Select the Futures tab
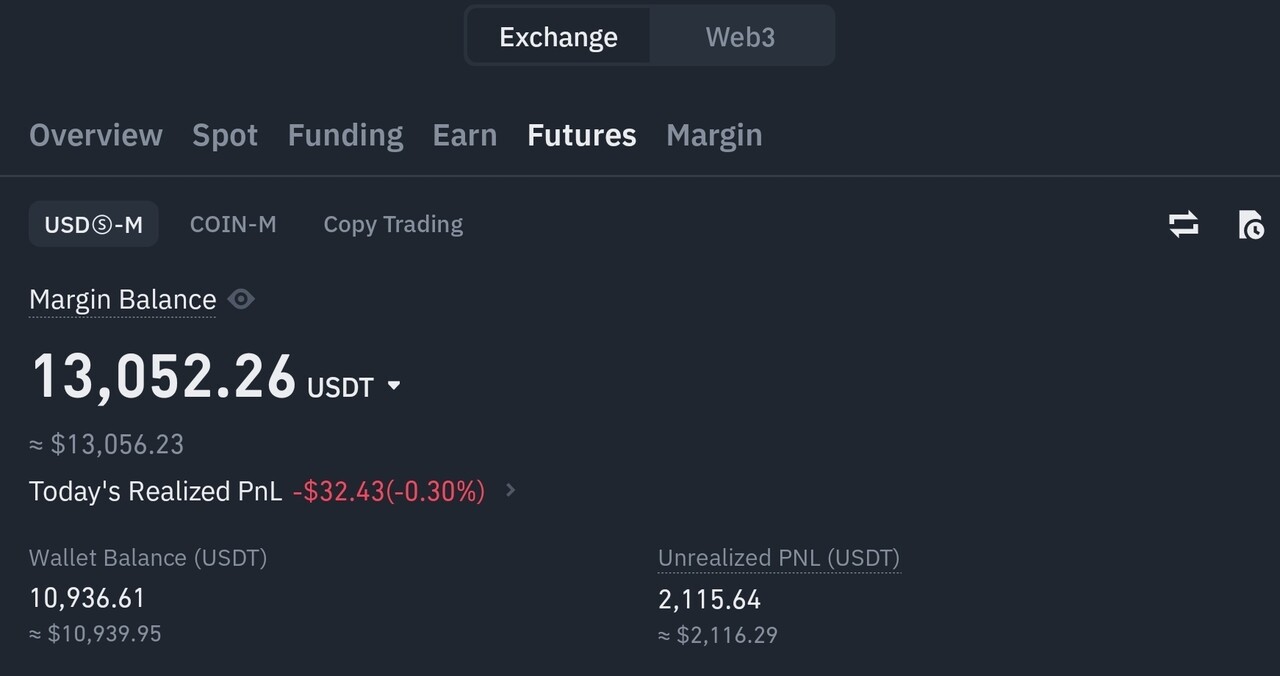1280x676 pixels. point(582,135)
